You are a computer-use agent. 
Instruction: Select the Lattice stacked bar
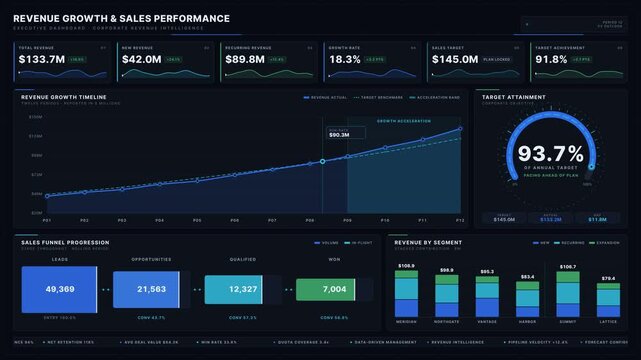(x=608, y=300)
